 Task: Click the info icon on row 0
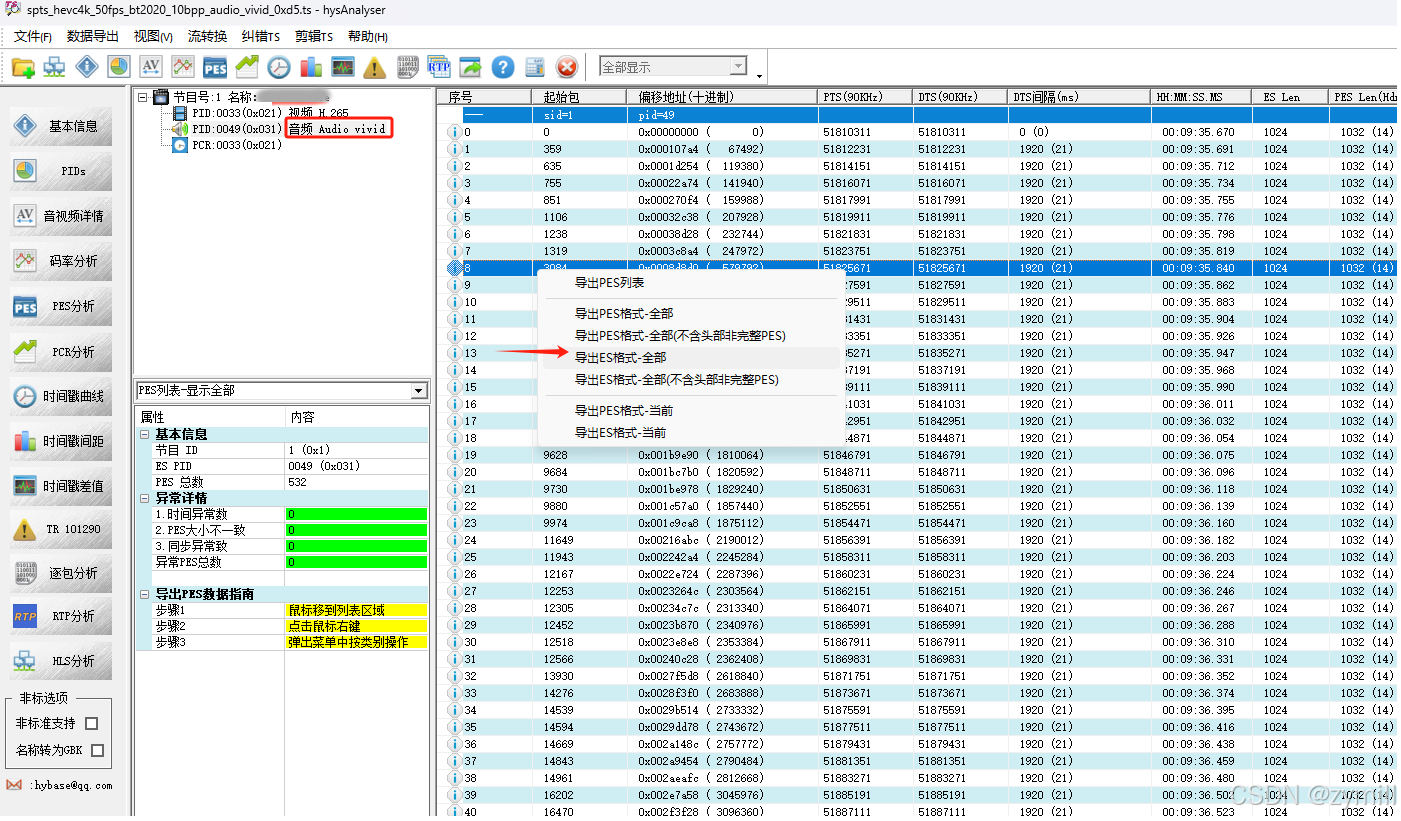point(453,132)
